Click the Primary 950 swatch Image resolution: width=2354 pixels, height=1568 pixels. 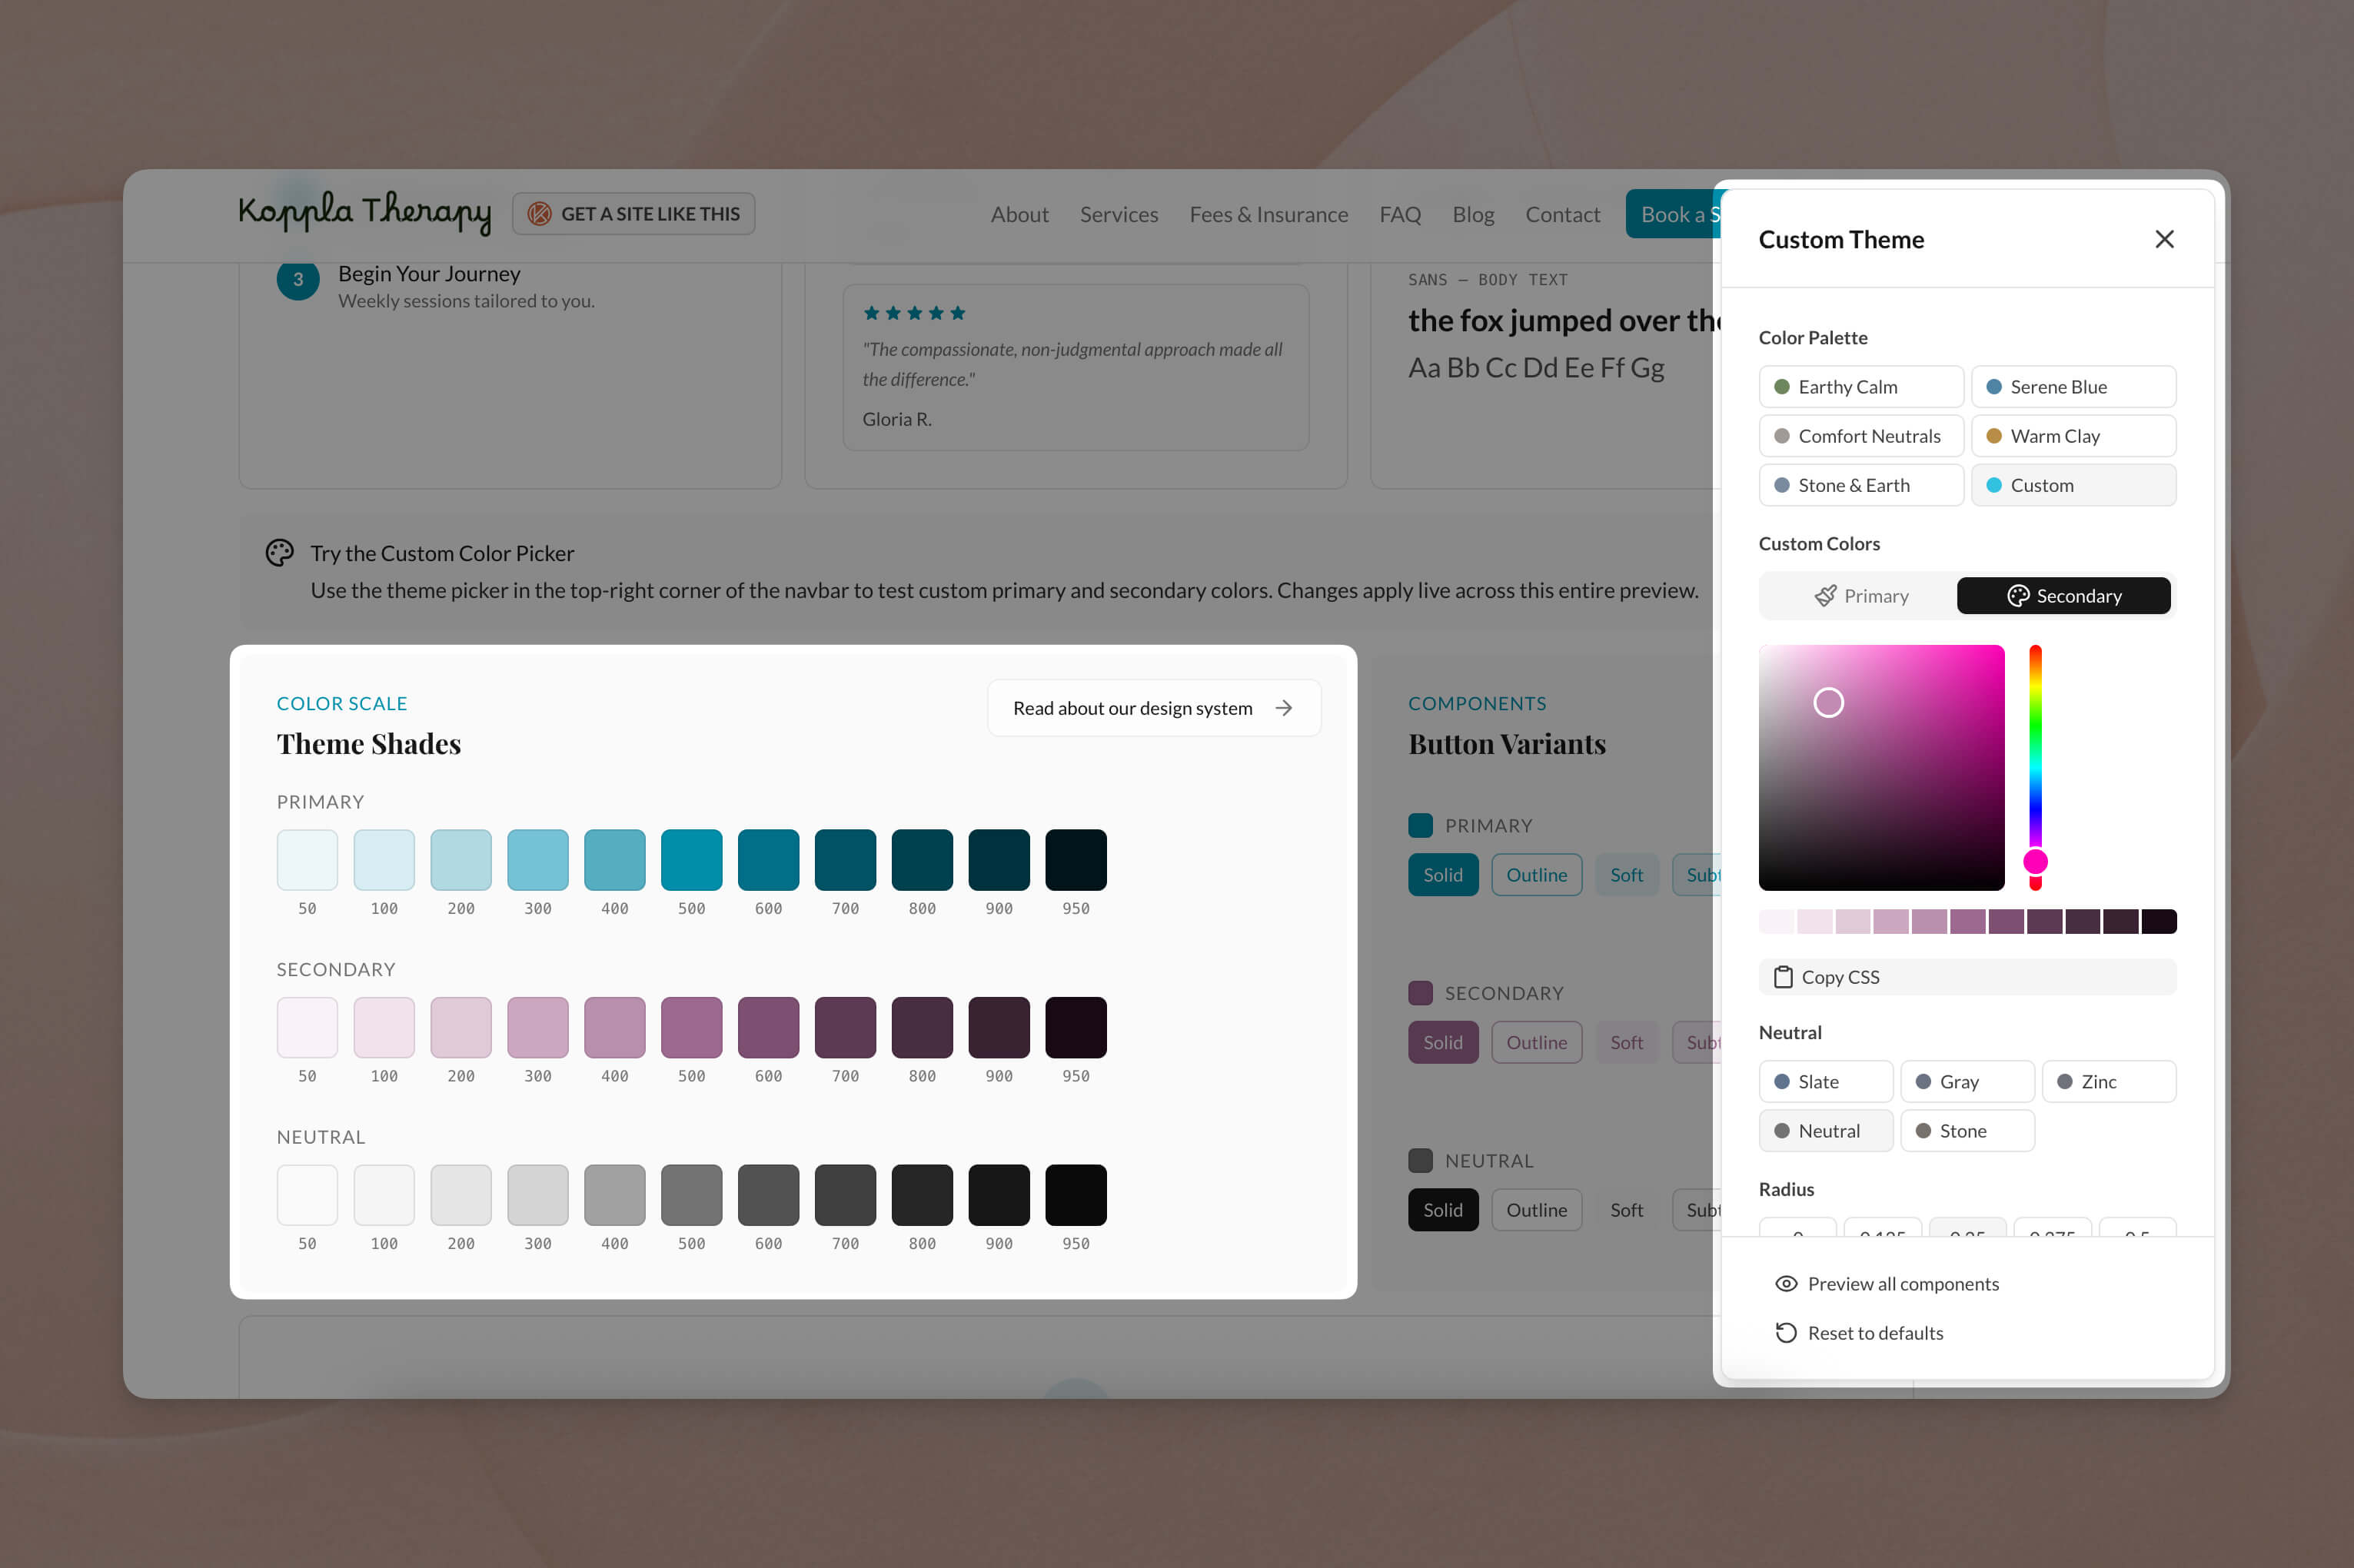(1076, 860)
